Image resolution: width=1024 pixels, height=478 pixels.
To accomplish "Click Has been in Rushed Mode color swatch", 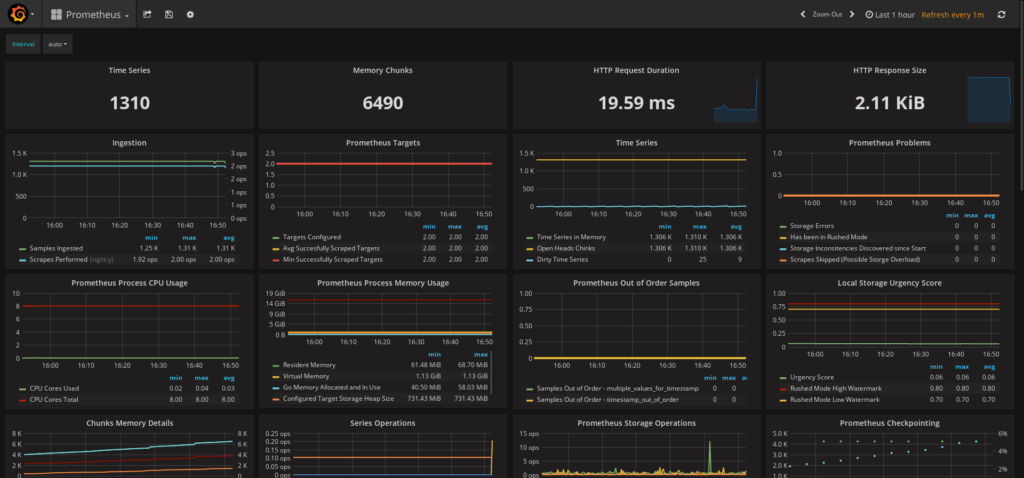I will click(x=783, y=237).
